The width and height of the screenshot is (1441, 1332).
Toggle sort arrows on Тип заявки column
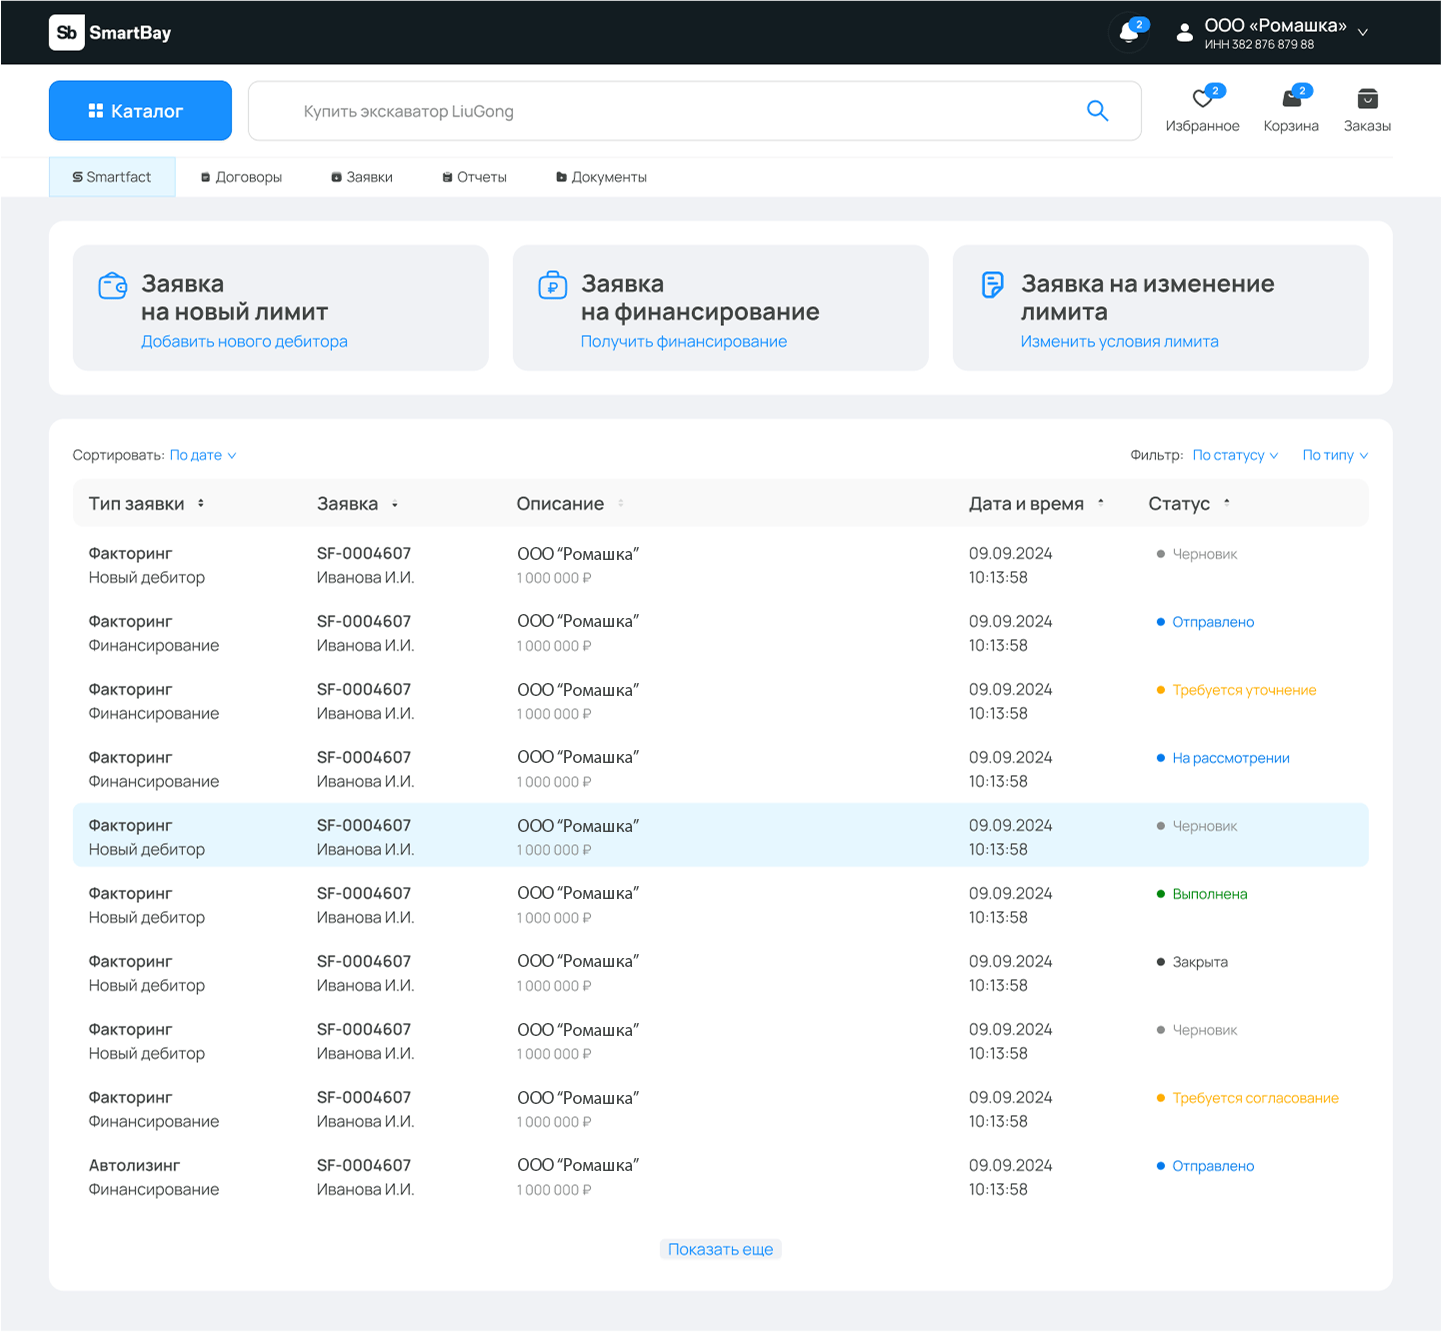pyautogui.click(x=201, y=503)
